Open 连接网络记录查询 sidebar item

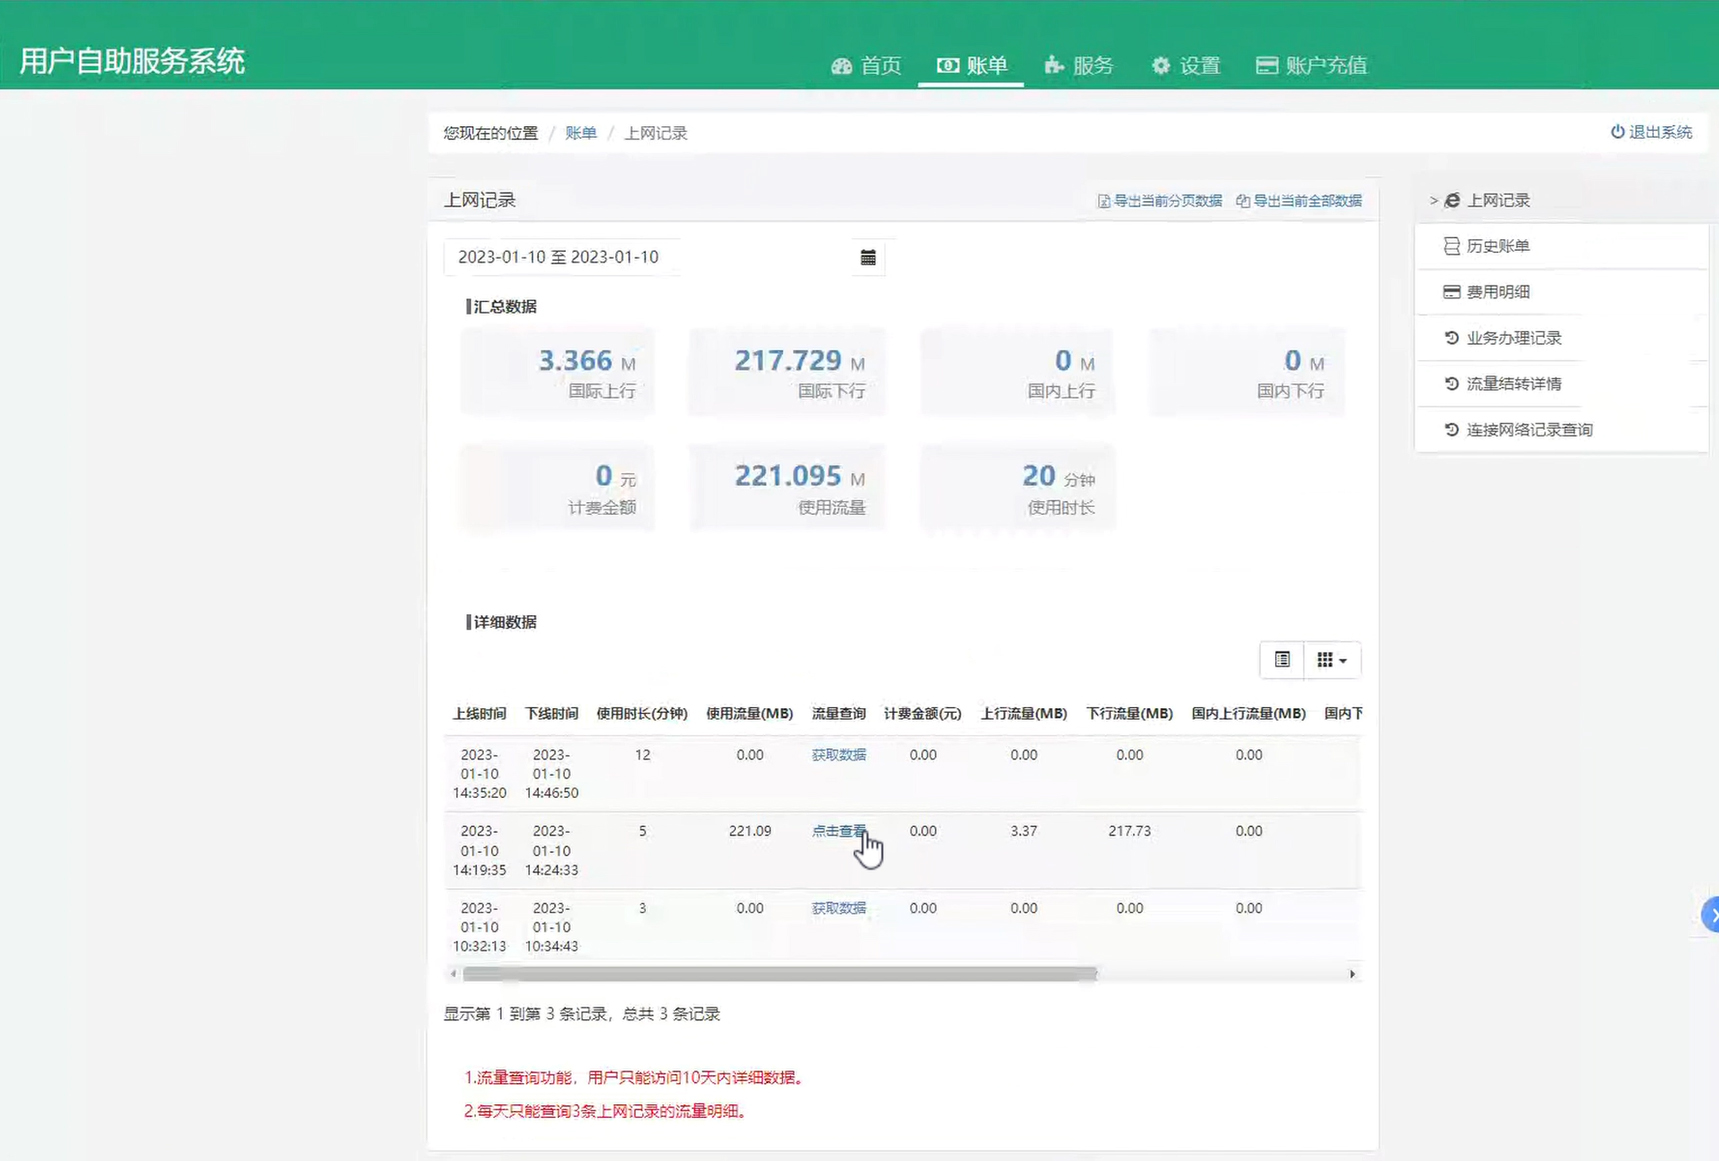[x=1528, y=430]
